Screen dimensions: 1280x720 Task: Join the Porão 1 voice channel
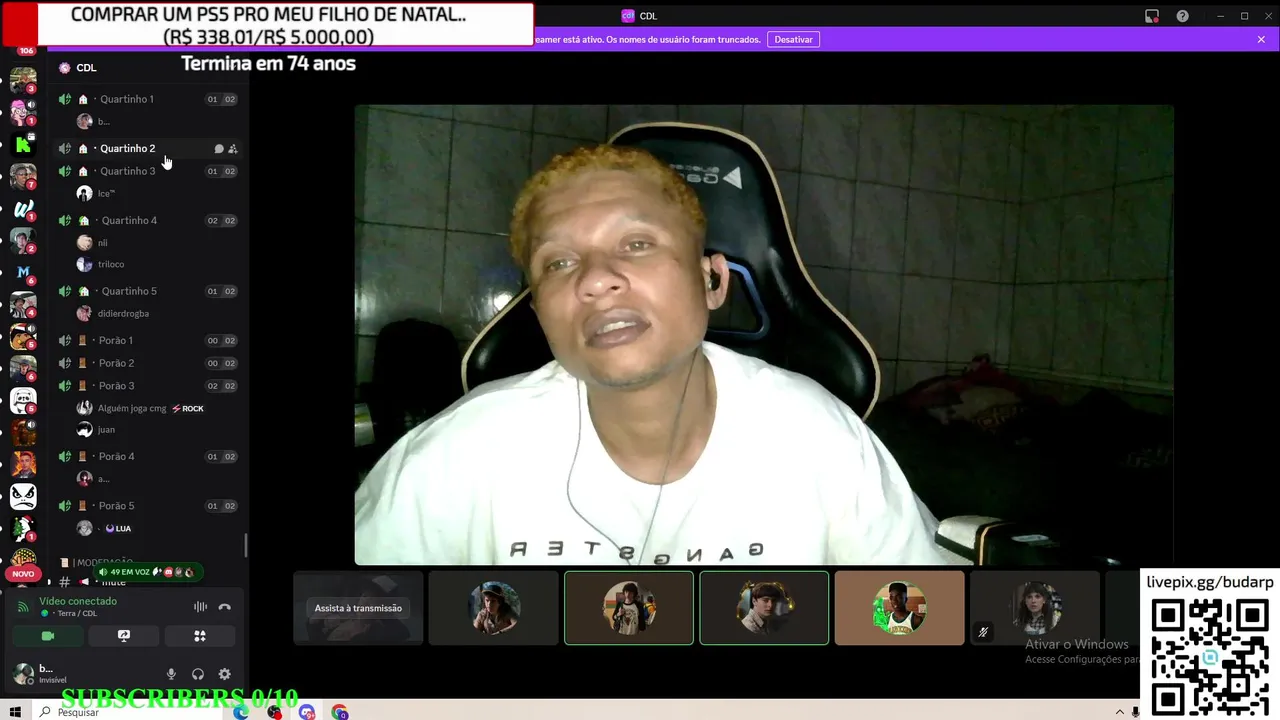(x=148, y=340)
